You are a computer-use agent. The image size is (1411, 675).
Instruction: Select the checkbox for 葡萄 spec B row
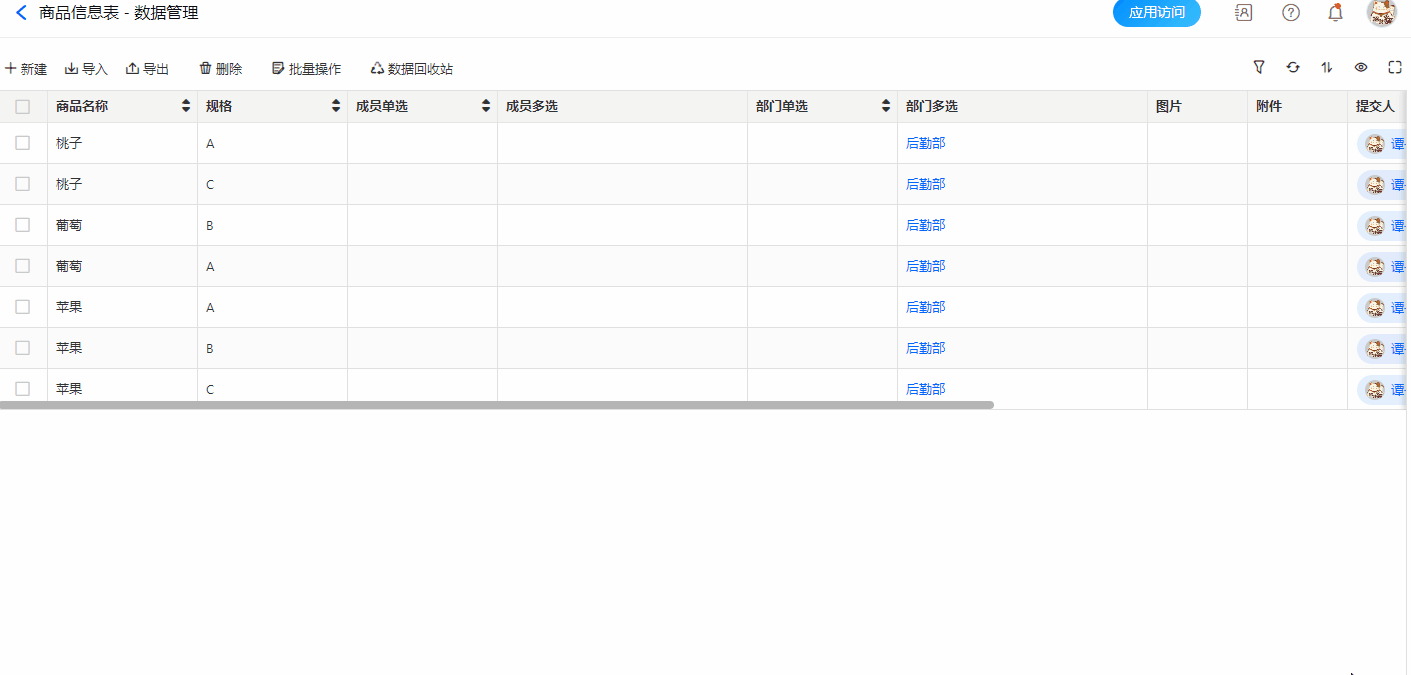23,225
